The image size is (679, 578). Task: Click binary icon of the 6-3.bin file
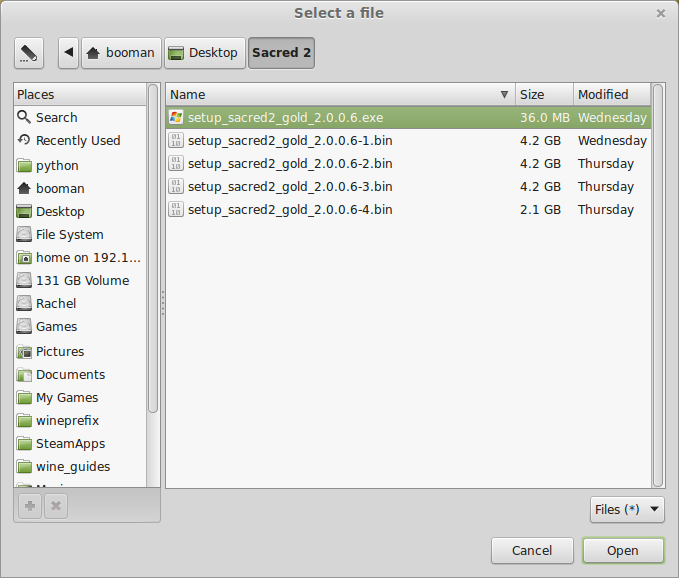coord(176,186)
